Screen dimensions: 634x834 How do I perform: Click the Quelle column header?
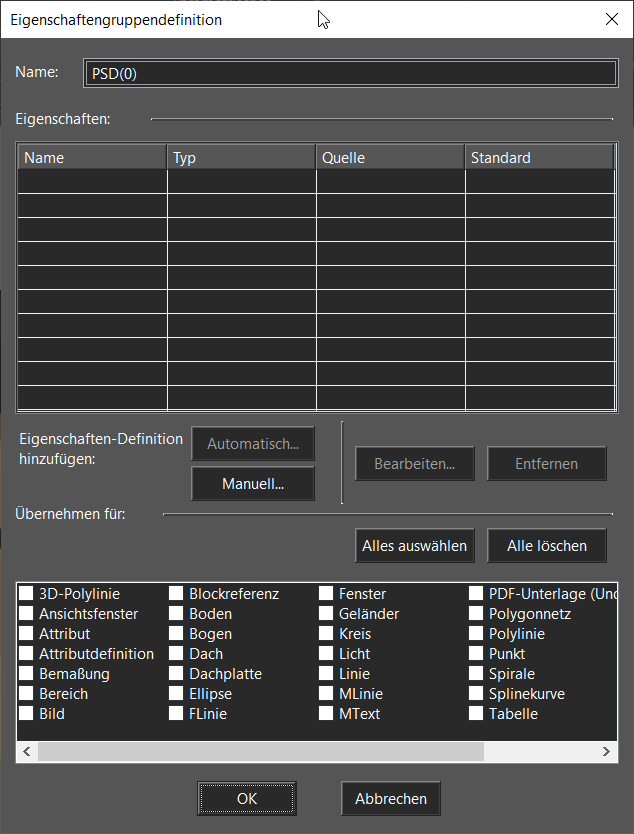pos(390,158)
